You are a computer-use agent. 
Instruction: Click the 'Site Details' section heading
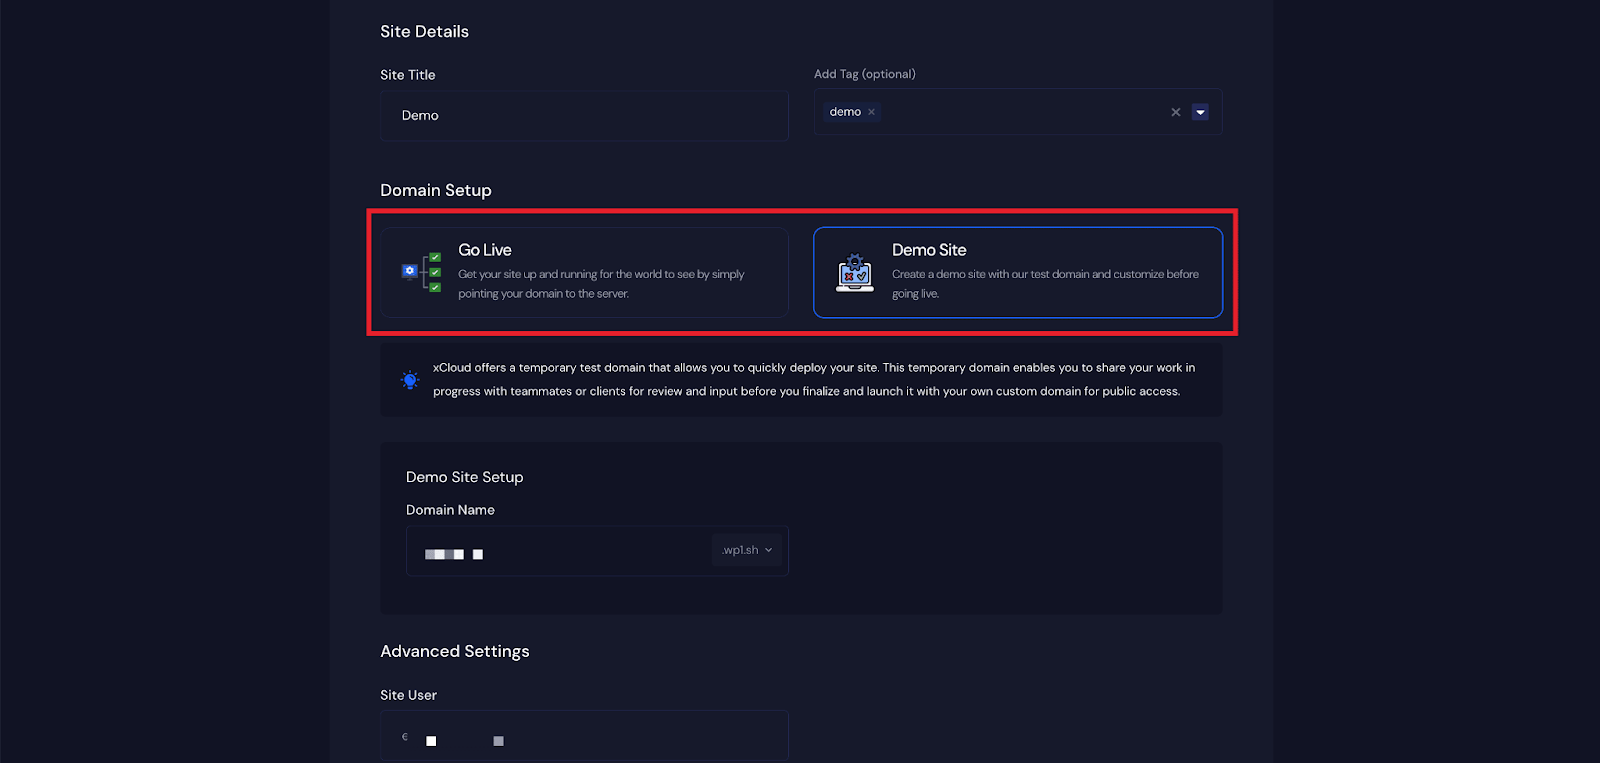pyautogui.click(x=424, y=31)
